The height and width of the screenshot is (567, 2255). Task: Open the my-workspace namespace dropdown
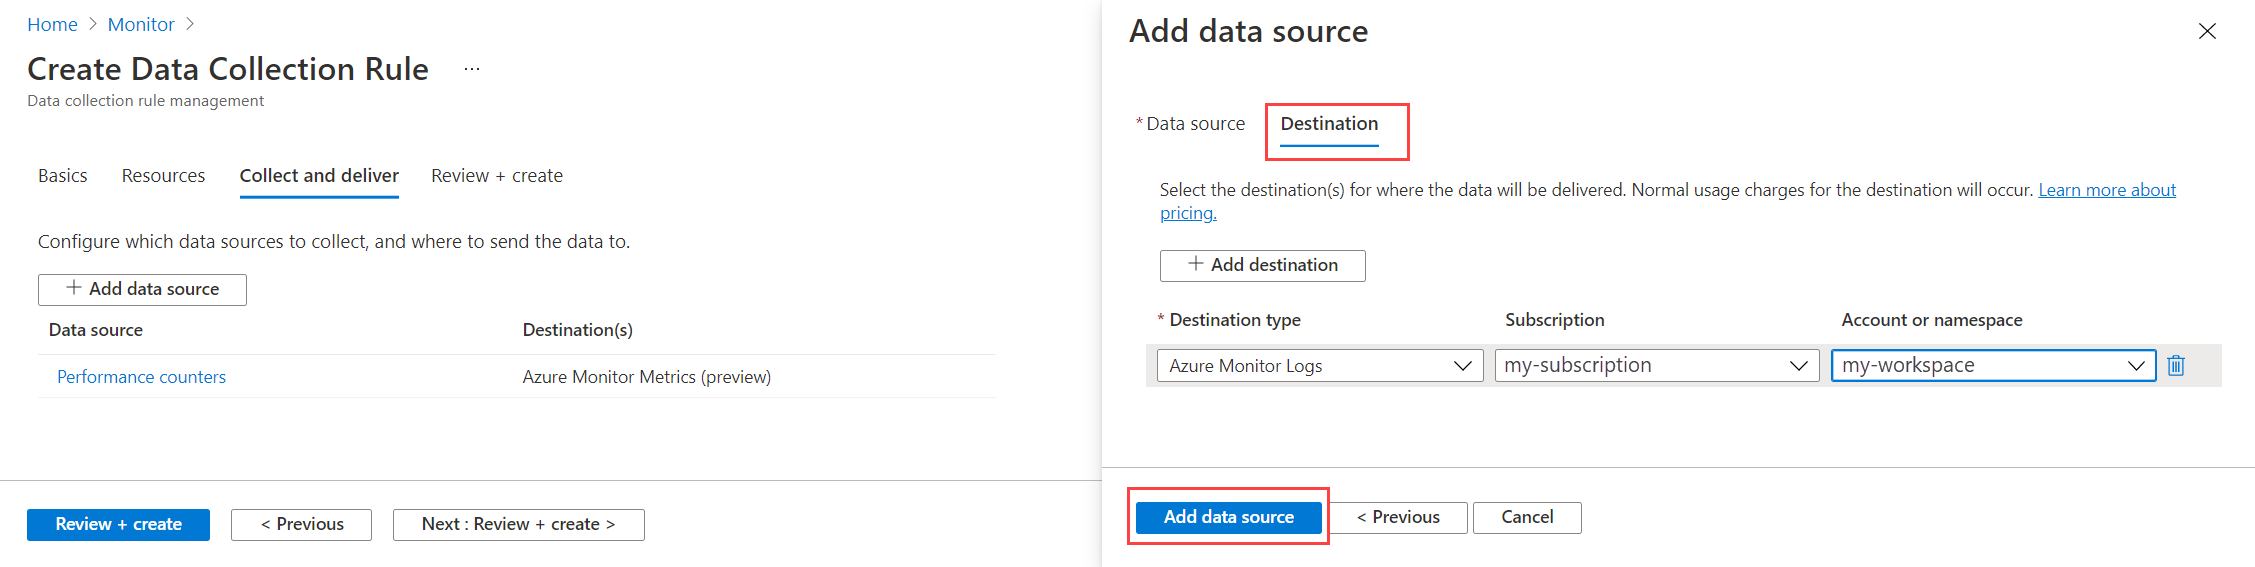click(1992, 366)
